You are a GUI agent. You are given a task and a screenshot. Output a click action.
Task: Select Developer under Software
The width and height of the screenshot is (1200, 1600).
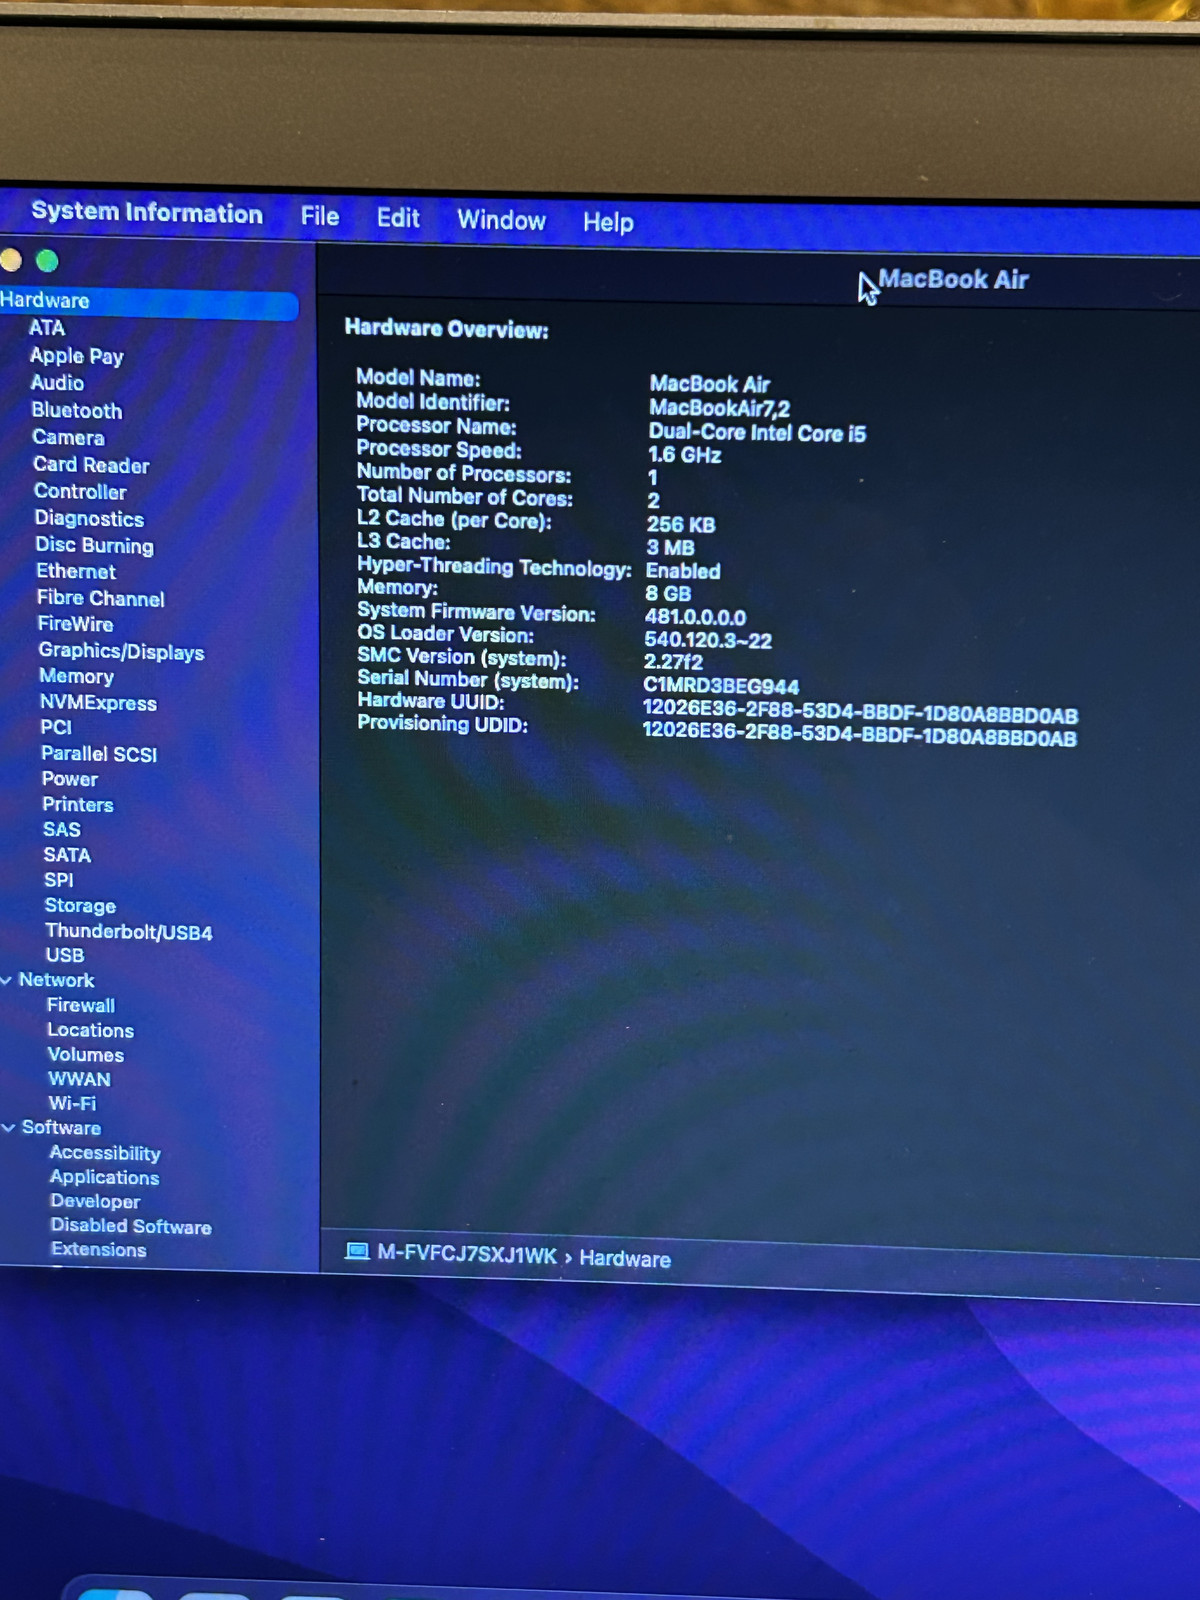[95, 1202]
